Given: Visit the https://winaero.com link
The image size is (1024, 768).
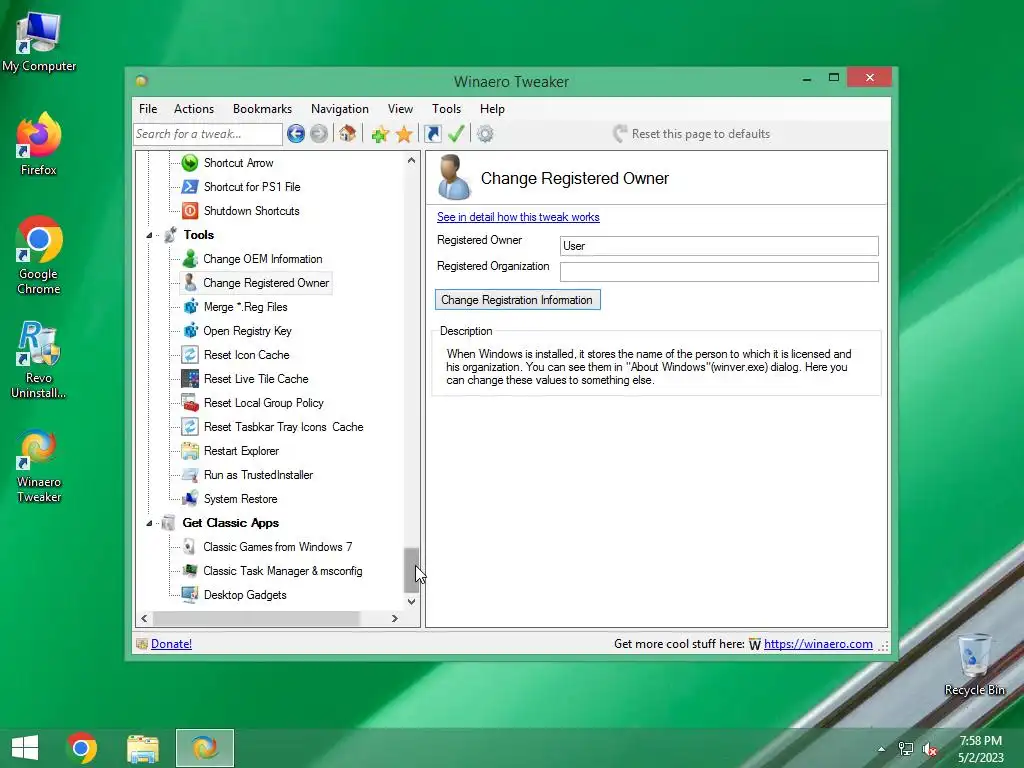Looking at the screenshot, I should click(x=818, y=644).
